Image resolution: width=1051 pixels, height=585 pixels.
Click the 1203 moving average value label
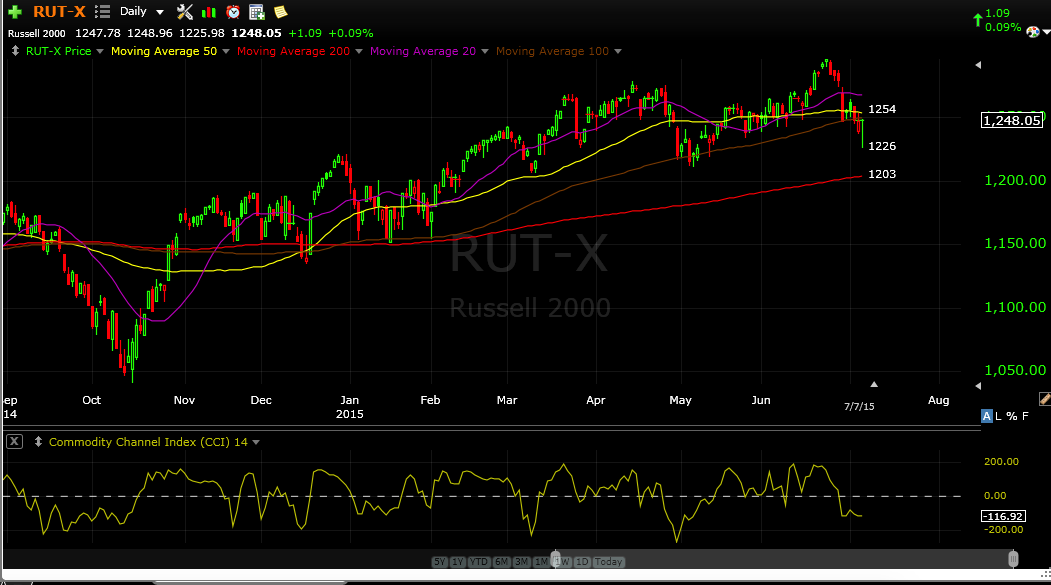pos(882,174)
